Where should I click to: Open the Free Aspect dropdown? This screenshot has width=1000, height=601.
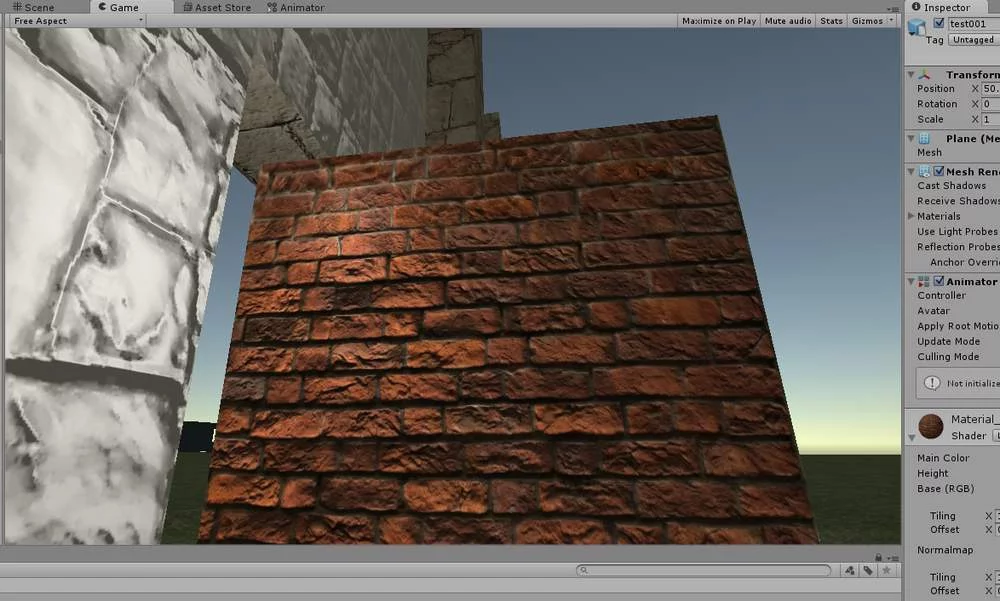(x=75, y=20)
